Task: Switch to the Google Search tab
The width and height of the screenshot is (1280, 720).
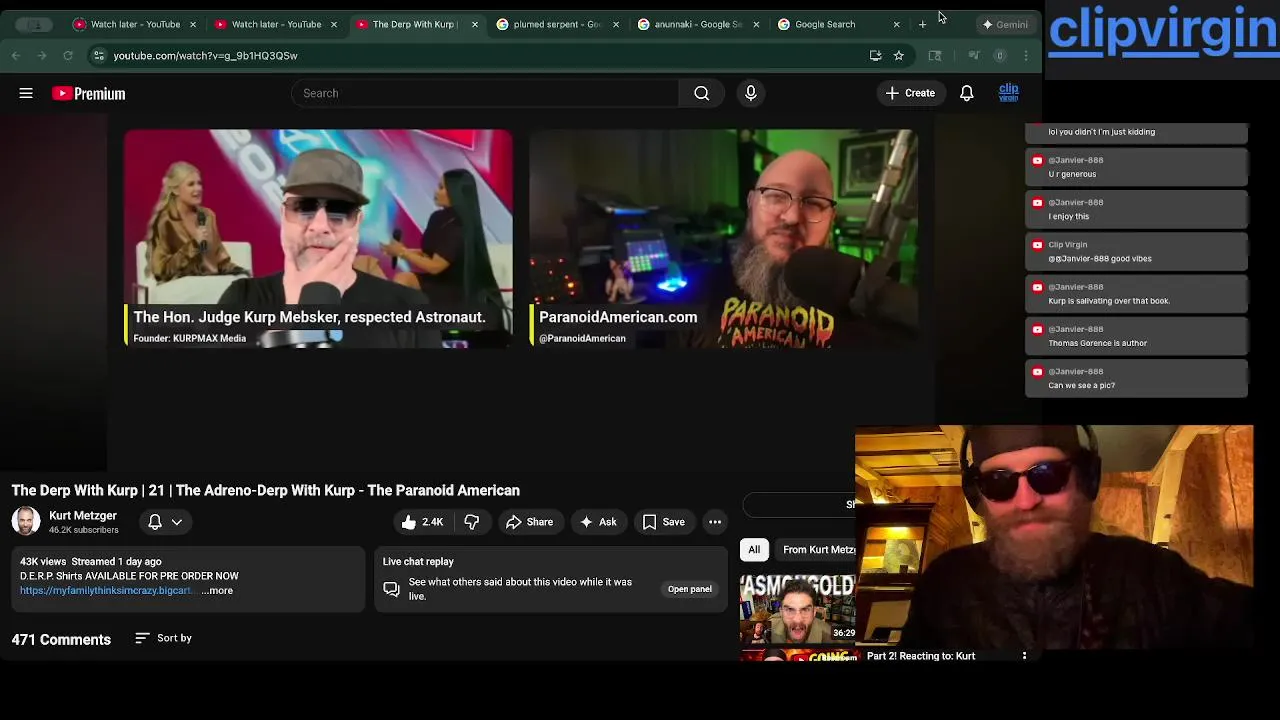Action: coord(838,24)
